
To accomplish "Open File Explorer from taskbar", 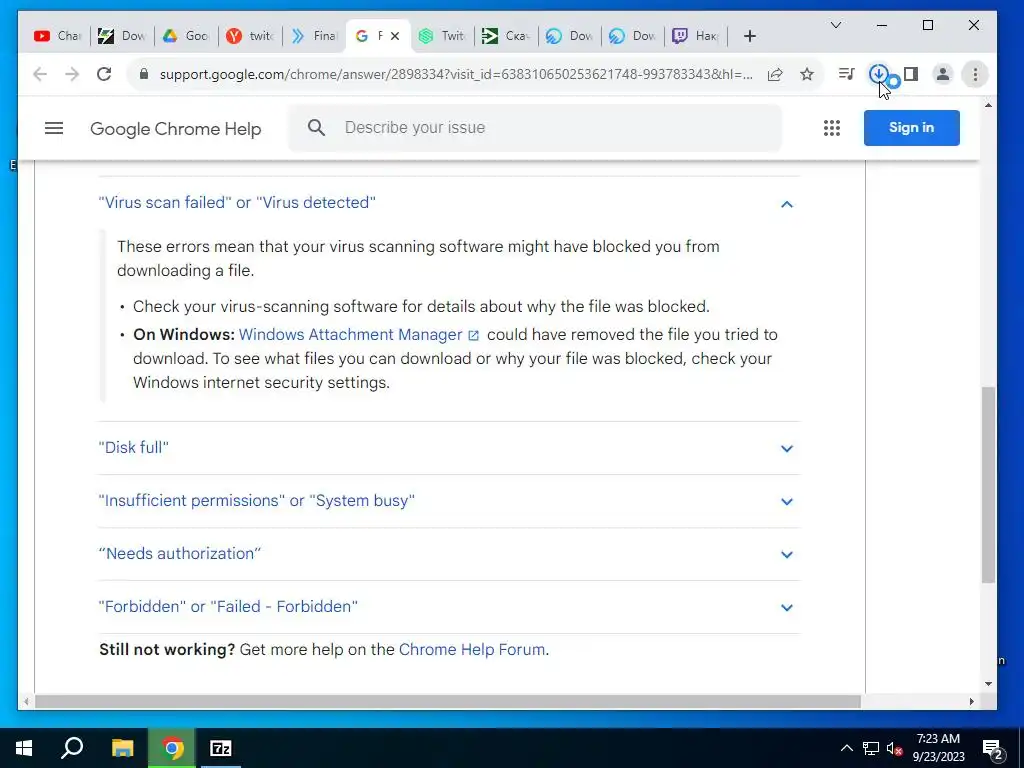I will coord(122,748).
